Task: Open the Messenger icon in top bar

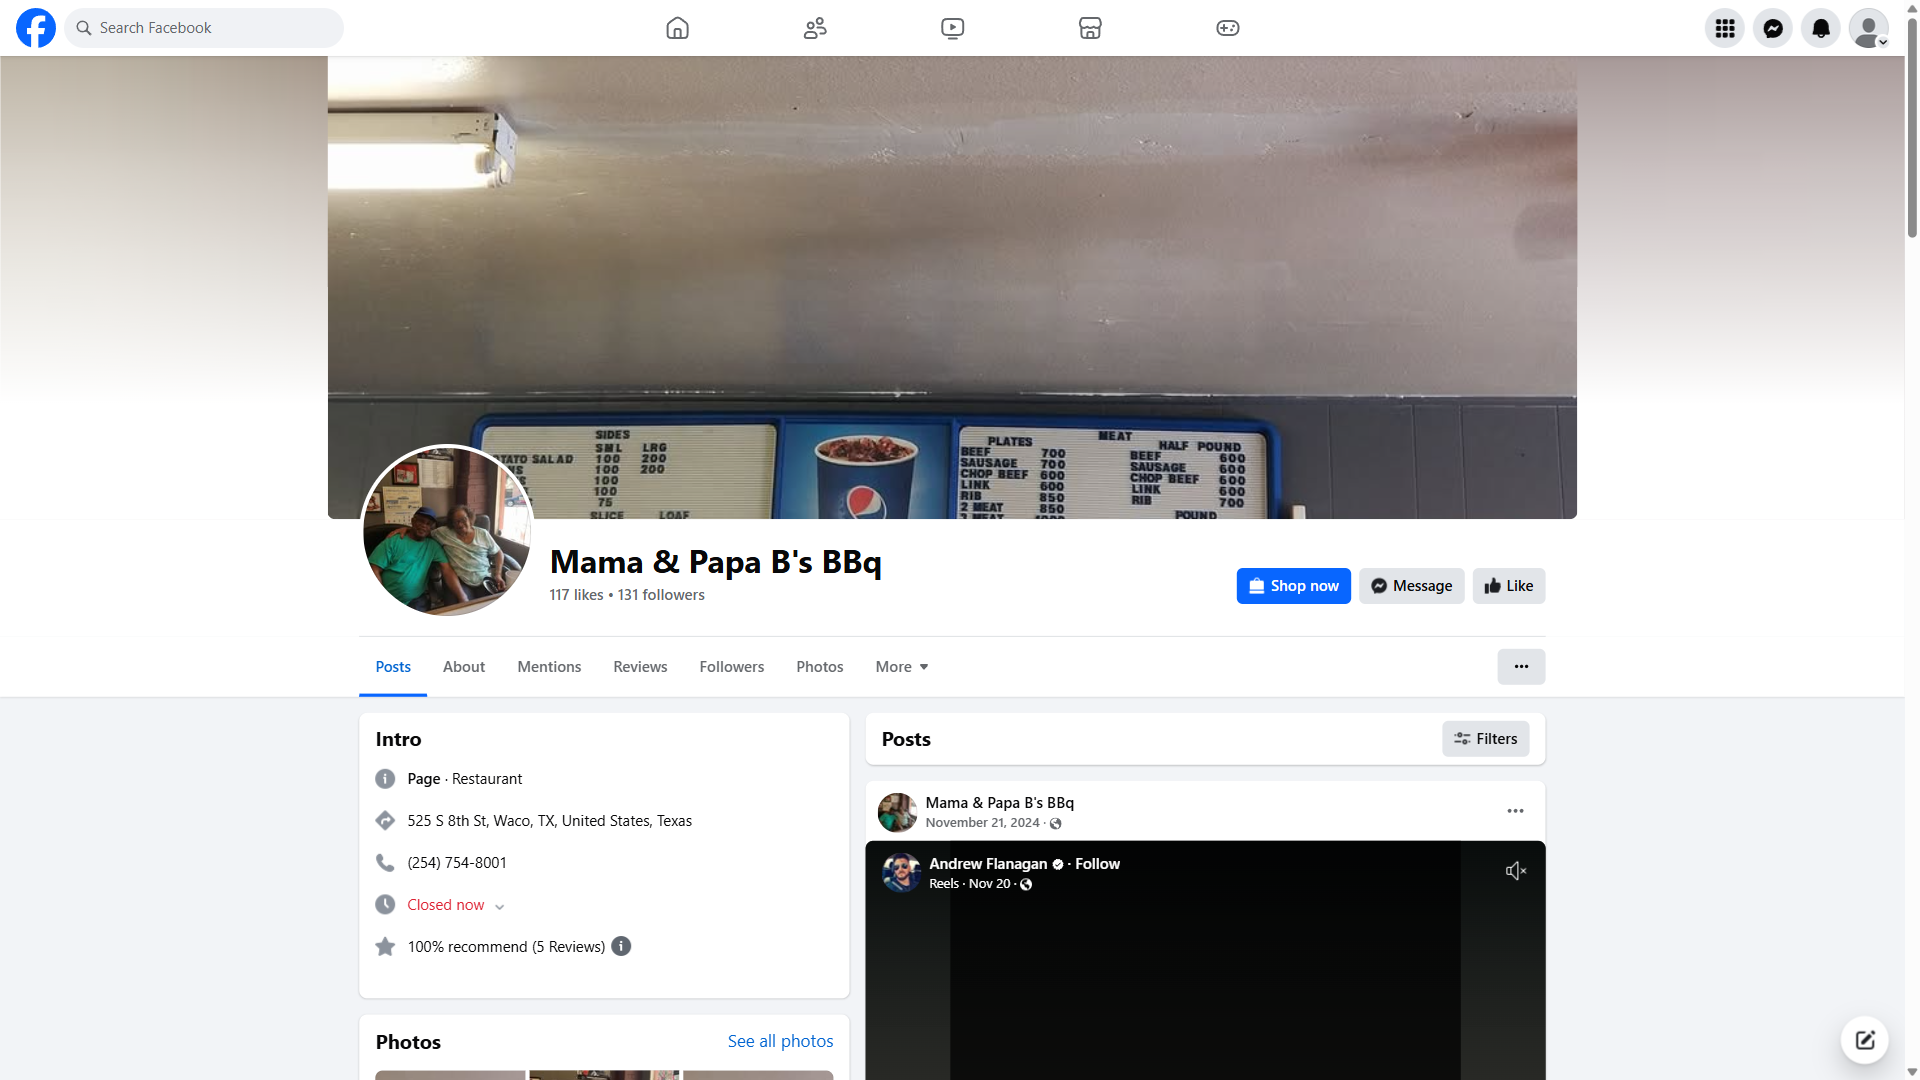Action: coord(1772,28)
